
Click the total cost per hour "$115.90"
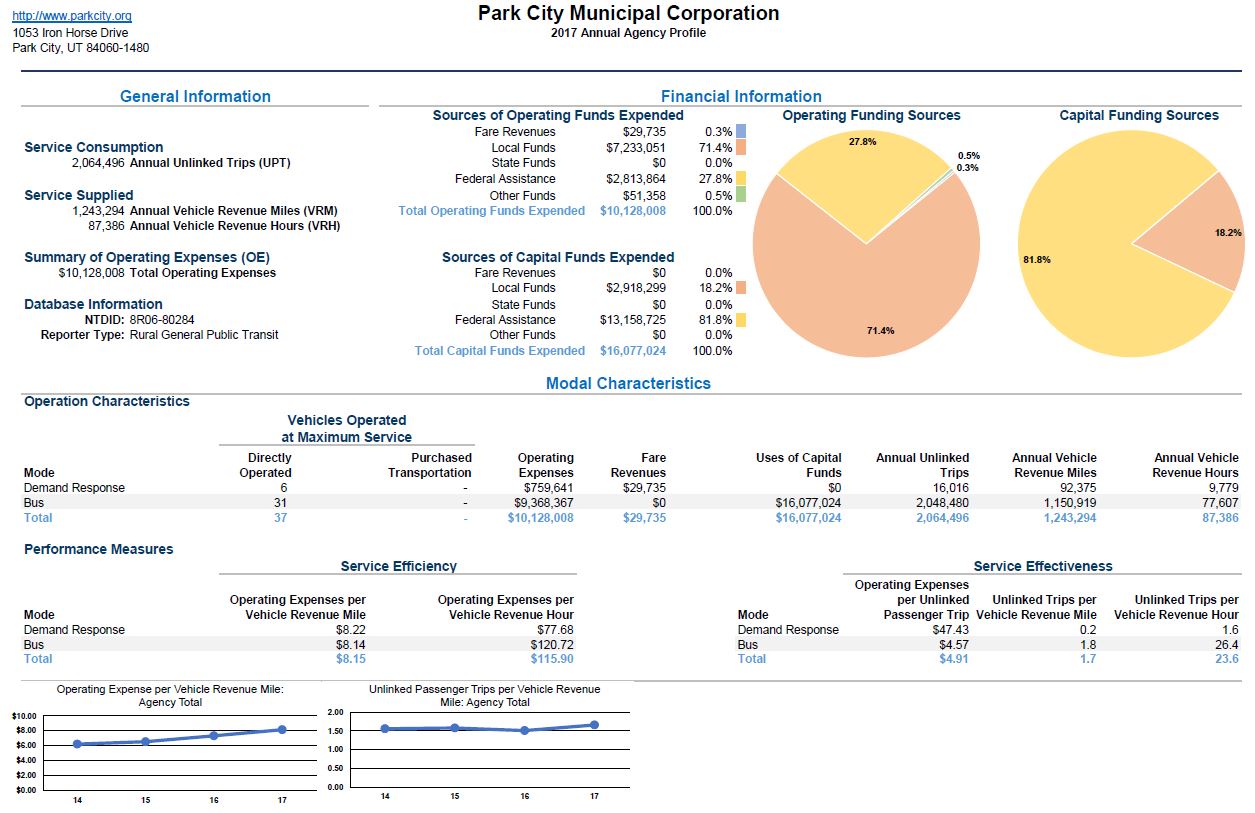(552, 659)
